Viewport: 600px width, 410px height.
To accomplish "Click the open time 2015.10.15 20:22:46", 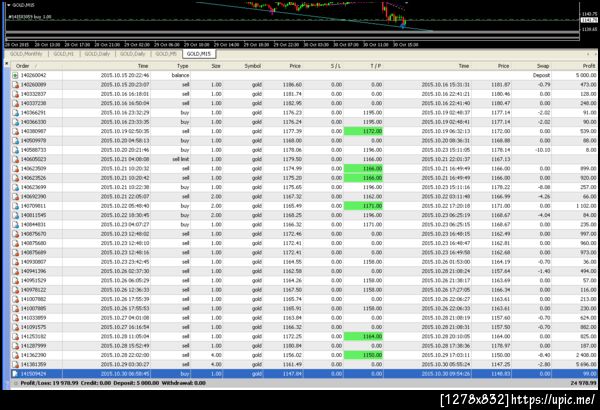I will pos(125,75).
